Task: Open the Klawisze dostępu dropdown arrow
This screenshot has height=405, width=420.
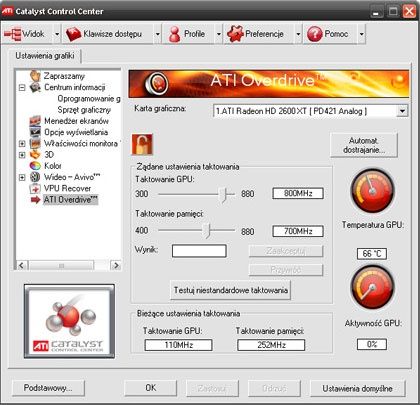Action: [158, 34]
